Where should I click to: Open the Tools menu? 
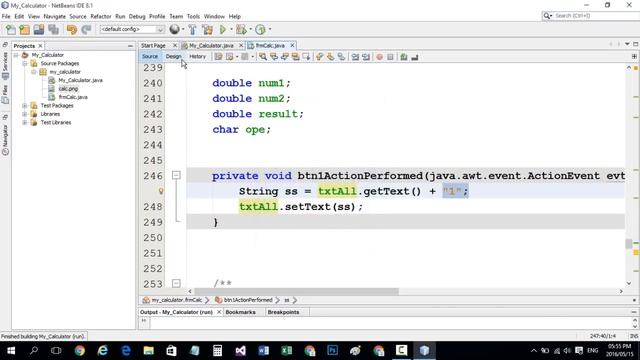coord(193,16)
